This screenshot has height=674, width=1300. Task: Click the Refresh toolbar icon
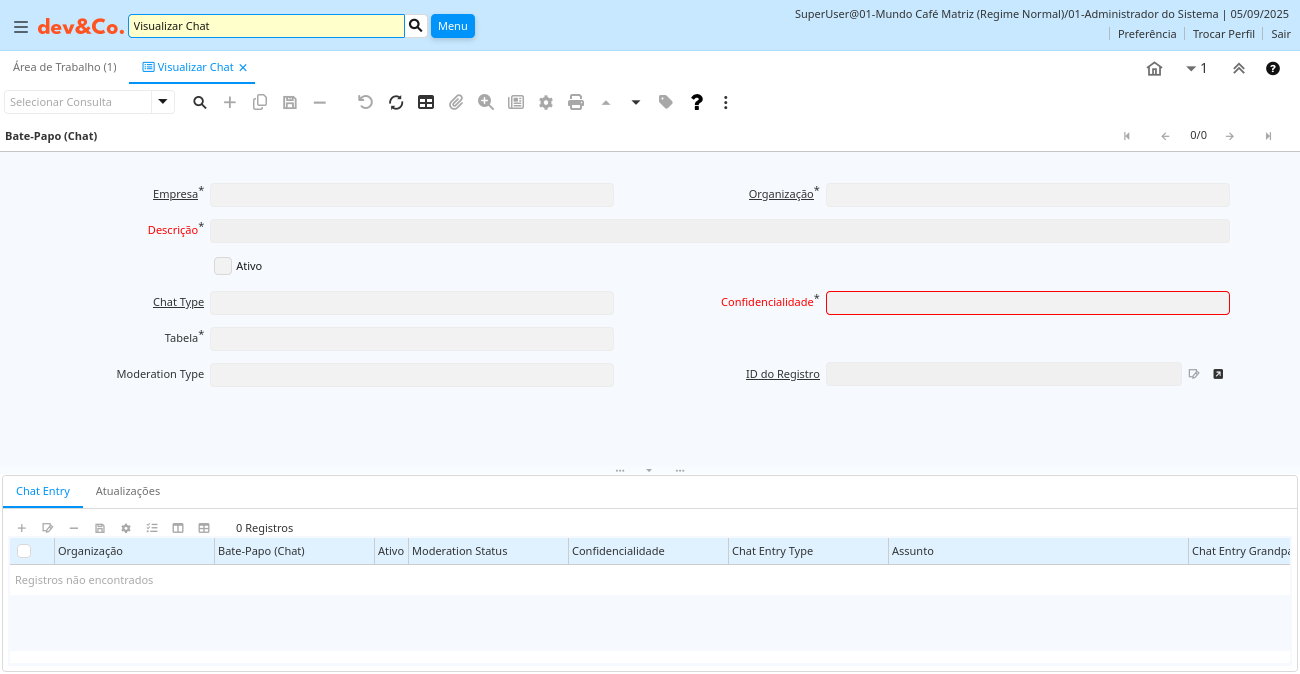tap(396, 102)
